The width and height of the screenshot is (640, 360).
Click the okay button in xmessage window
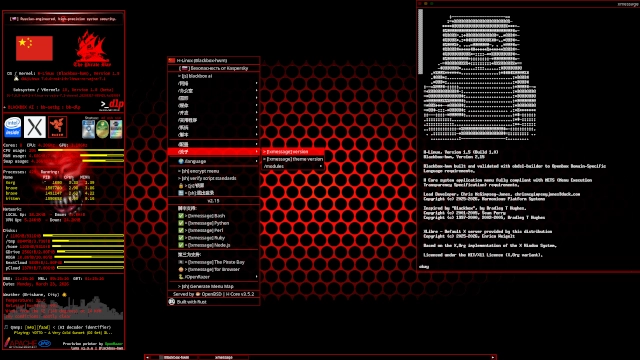click(424, 267)
